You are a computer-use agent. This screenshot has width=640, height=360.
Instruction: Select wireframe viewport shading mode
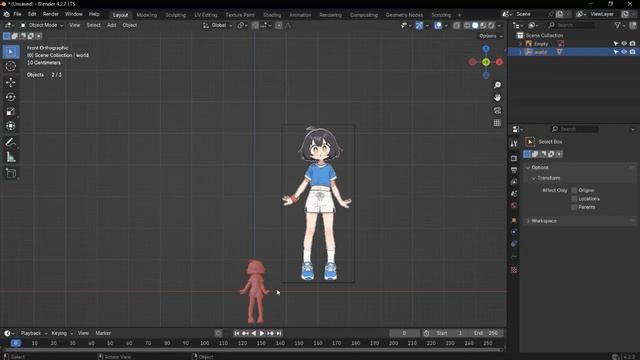467,25
